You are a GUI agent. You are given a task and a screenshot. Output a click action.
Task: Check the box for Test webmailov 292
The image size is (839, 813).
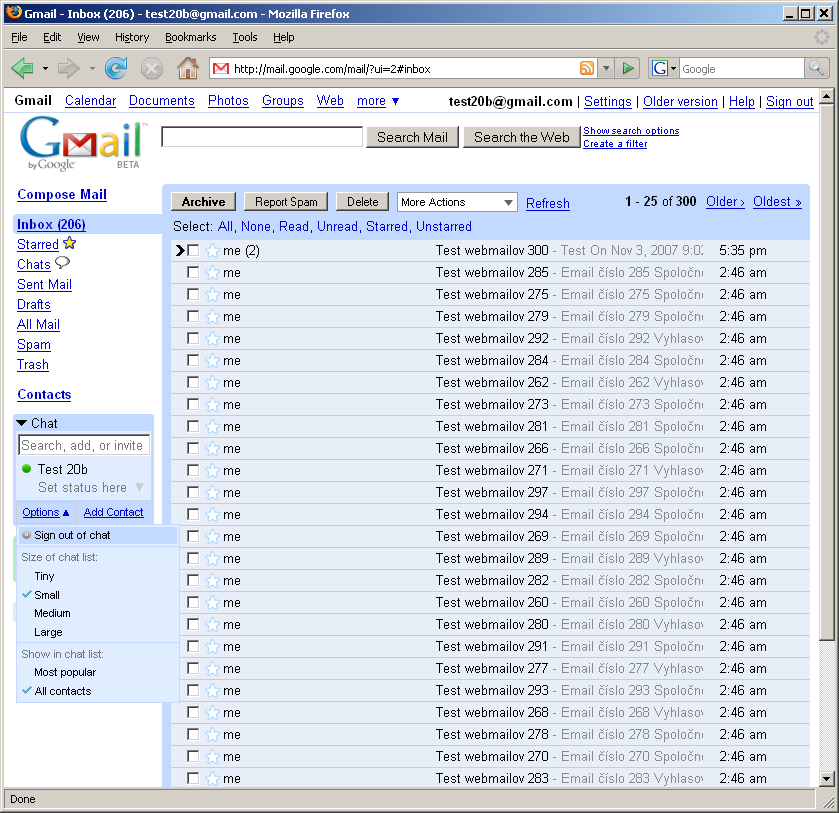193,338
